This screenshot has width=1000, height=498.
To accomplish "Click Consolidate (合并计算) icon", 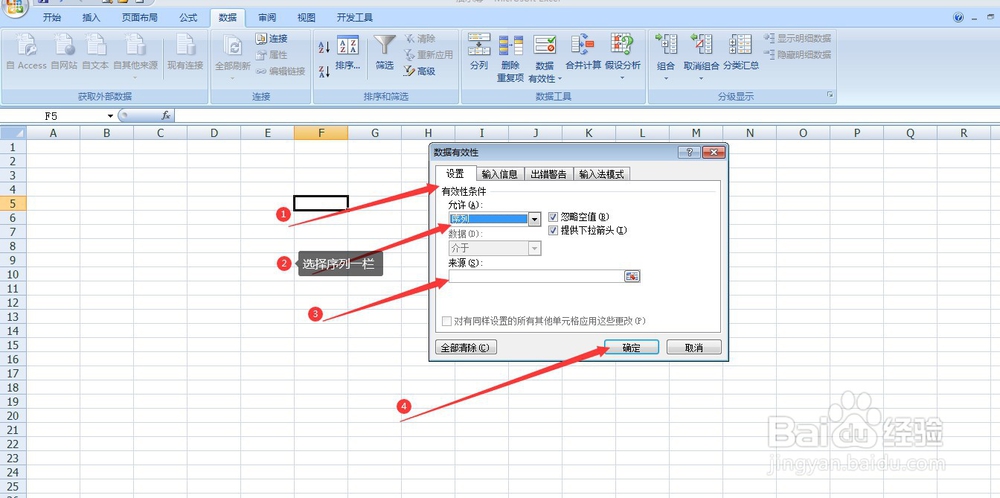I will click(x=583, y=52).
